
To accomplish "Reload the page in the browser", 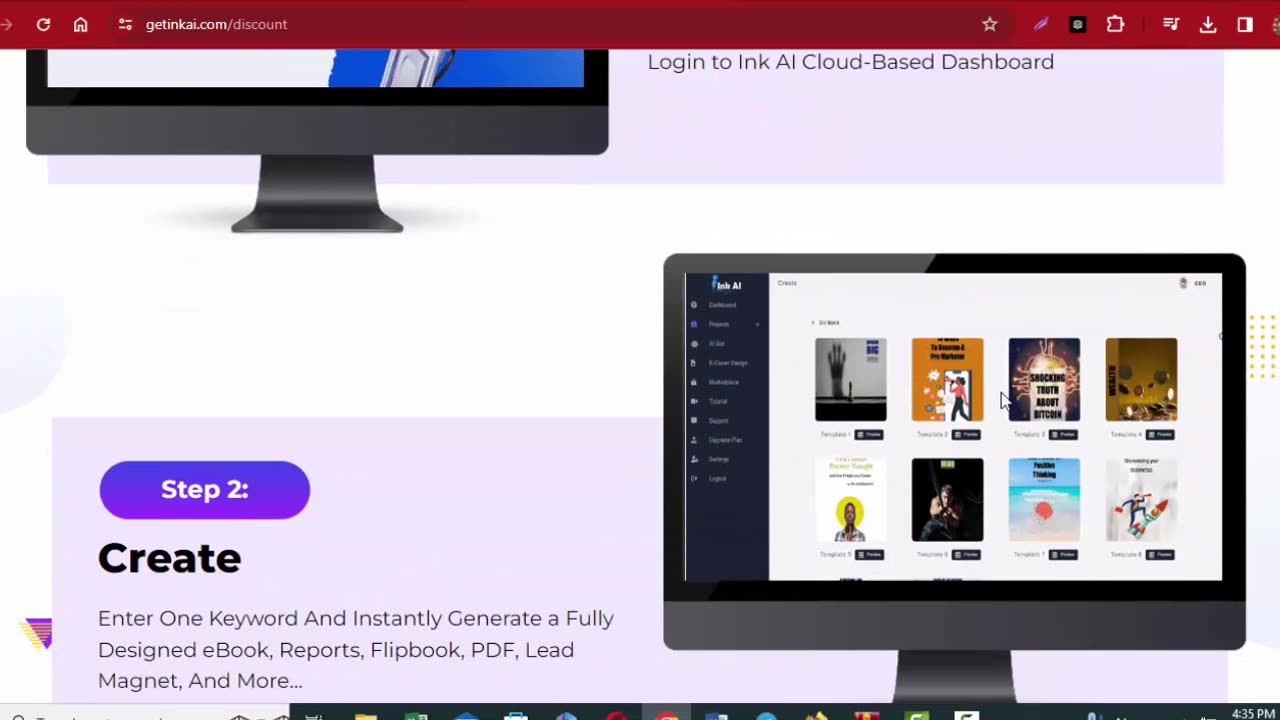I will (43, 24).
